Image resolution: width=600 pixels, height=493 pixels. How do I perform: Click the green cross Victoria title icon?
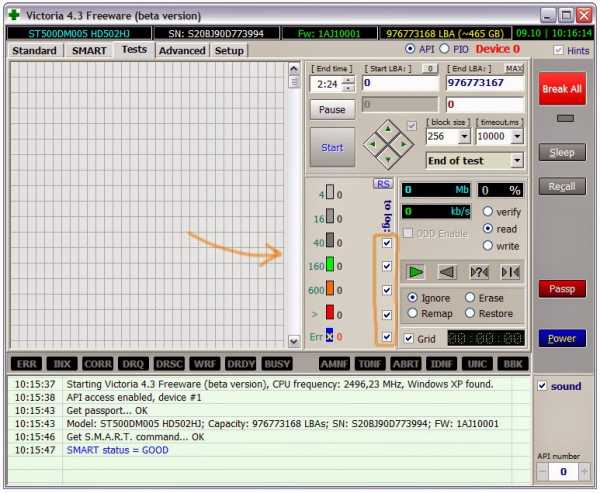pyautogui.click(x=15, y=15)
